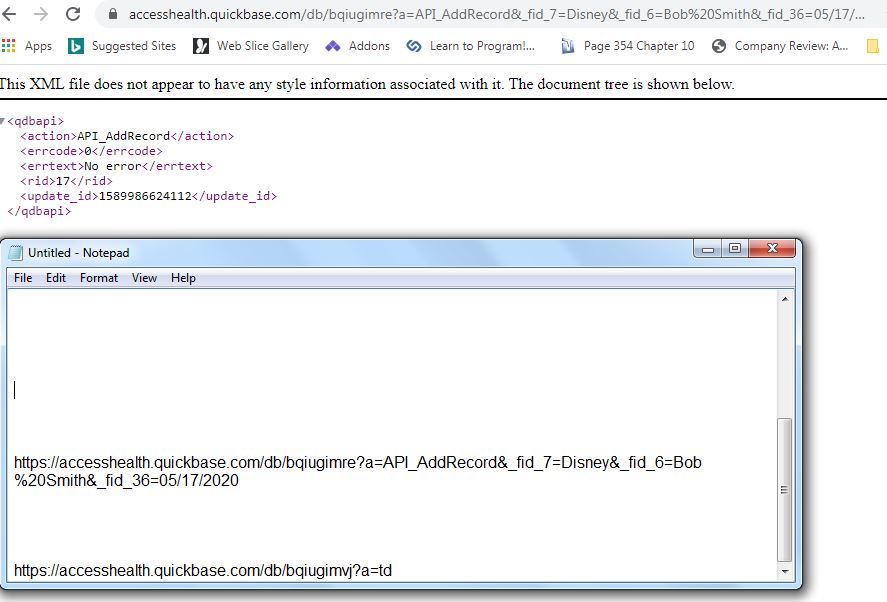Open the Suggested Sites Bing icon bookmark

tap(75, 46)
